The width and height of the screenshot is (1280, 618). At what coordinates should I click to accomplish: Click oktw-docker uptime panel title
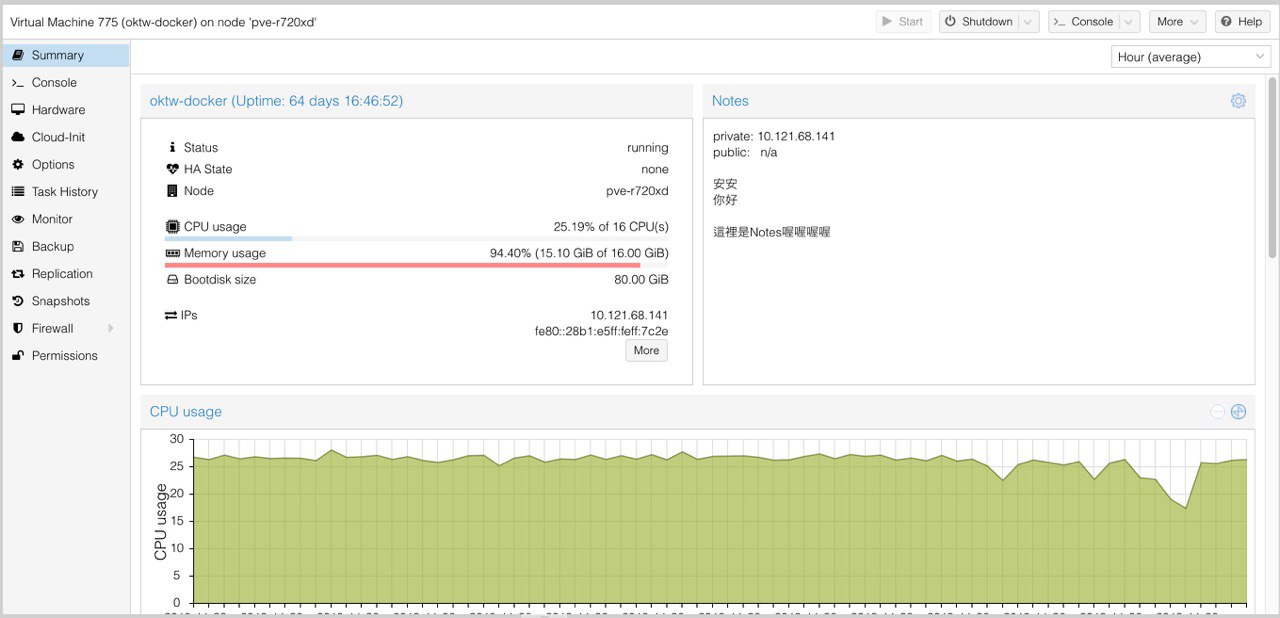pos(277,101)
